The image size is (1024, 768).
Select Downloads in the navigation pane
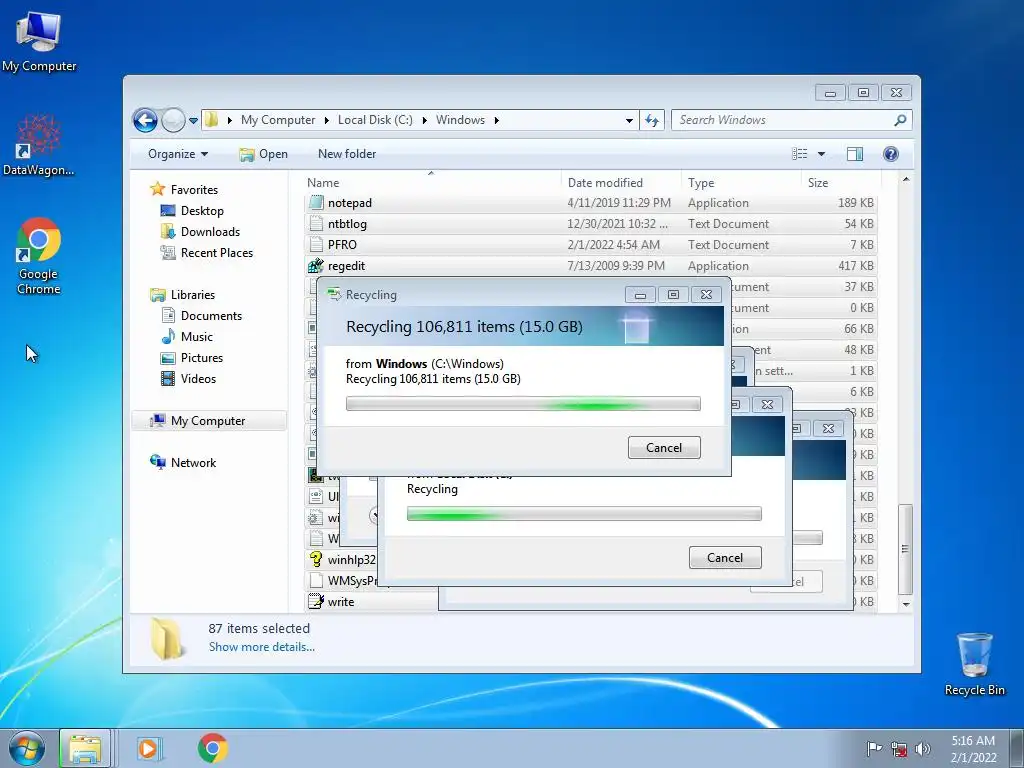tap(200, 232)
